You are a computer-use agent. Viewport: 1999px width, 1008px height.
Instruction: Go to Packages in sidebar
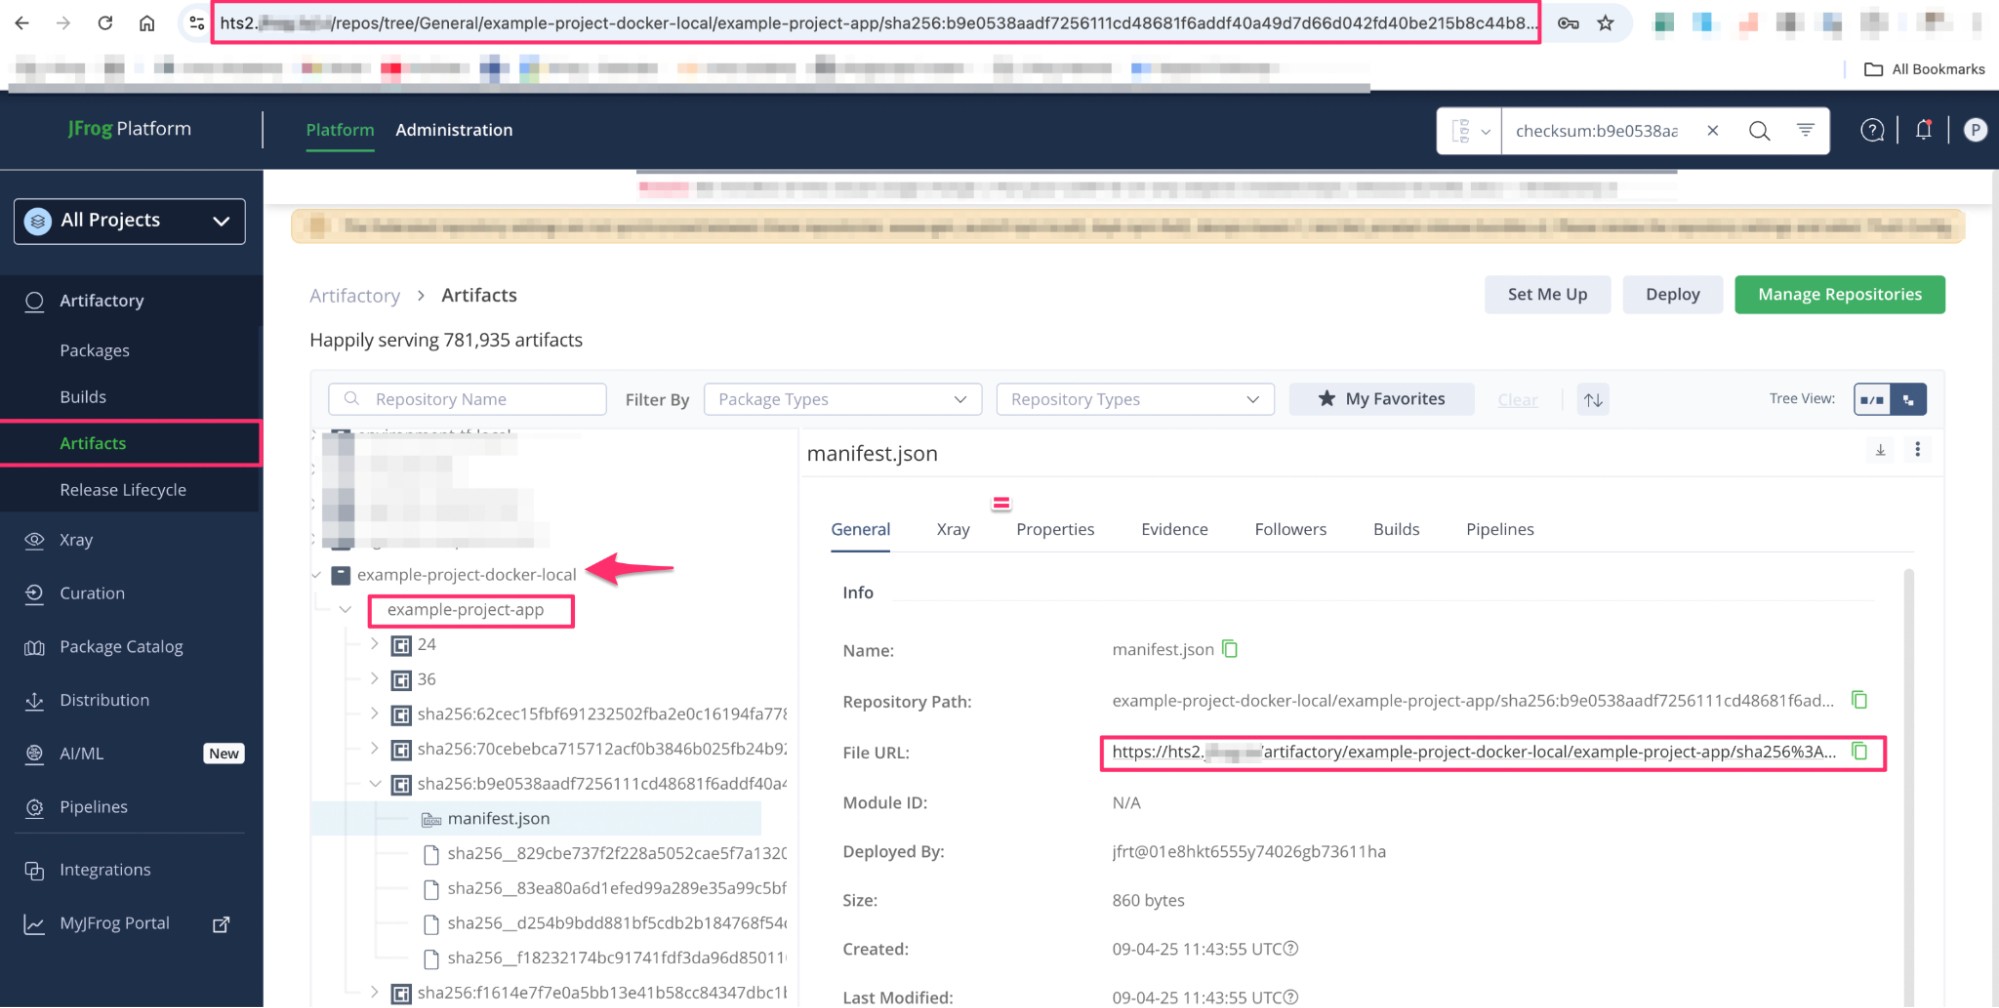(94, 351)
